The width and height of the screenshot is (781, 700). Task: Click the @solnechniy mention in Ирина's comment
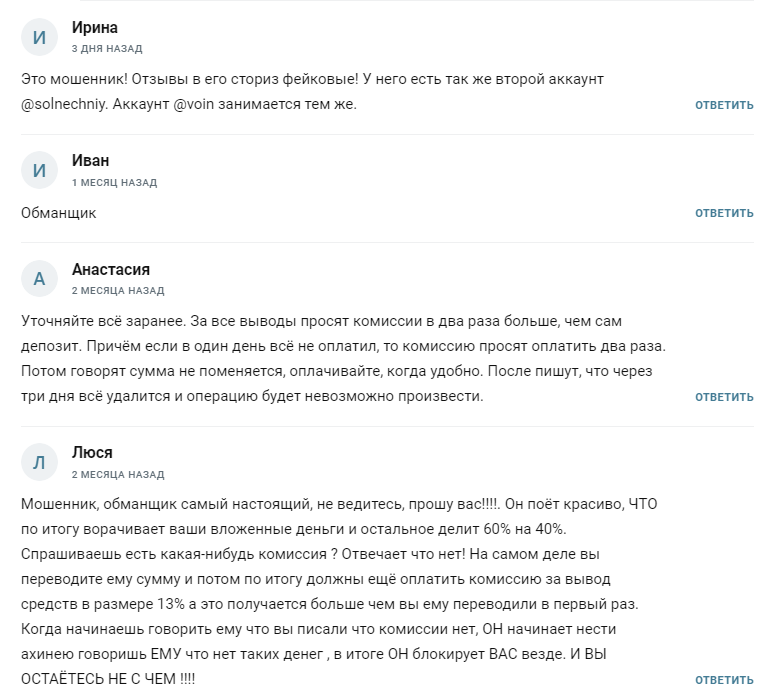pyautogui.click(x=67, y=104)
